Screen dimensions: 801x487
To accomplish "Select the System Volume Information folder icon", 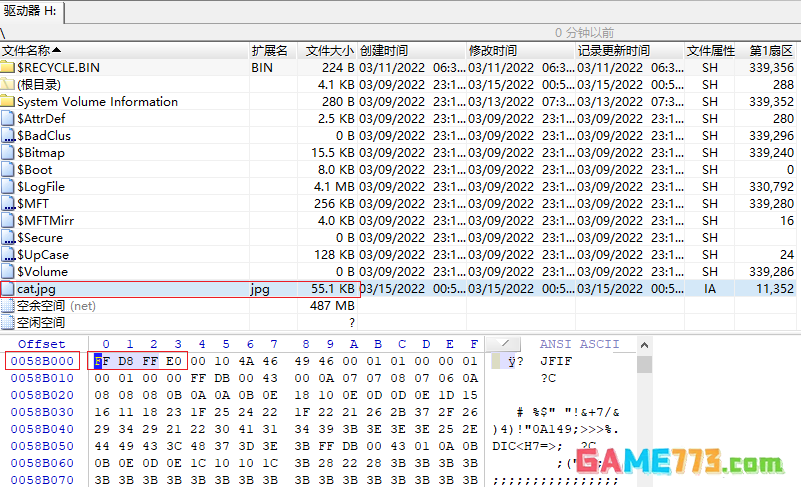I will 8,102.
